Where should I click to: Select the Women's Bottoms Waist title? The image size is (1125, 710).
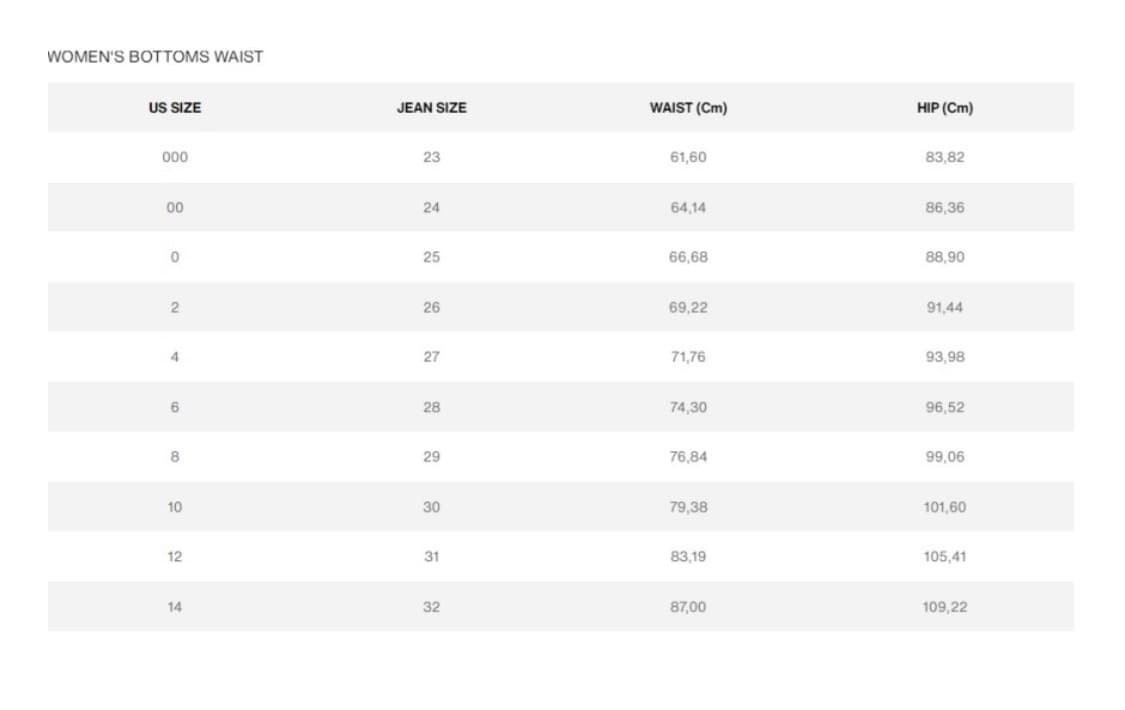[x=155, y=57]
